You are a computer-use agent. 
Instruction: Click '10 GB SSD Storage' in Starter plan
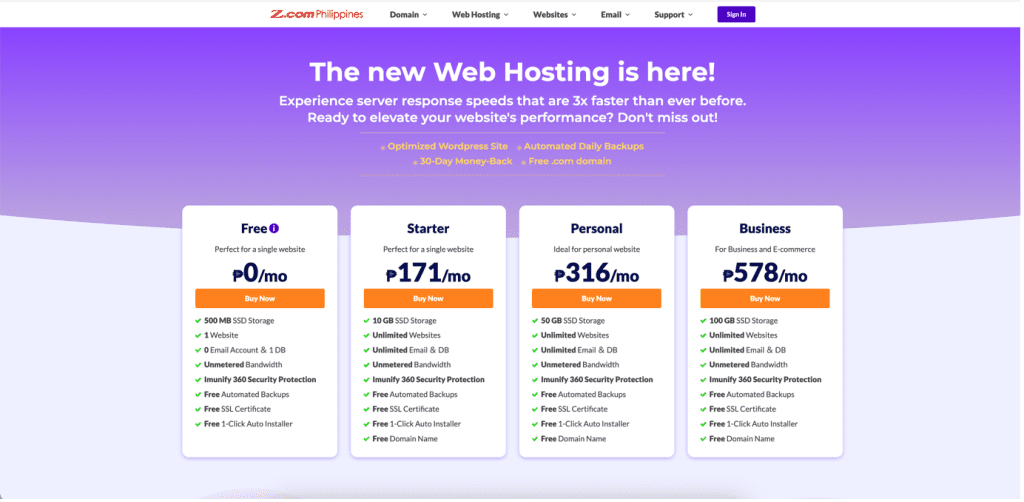[404, 321]
